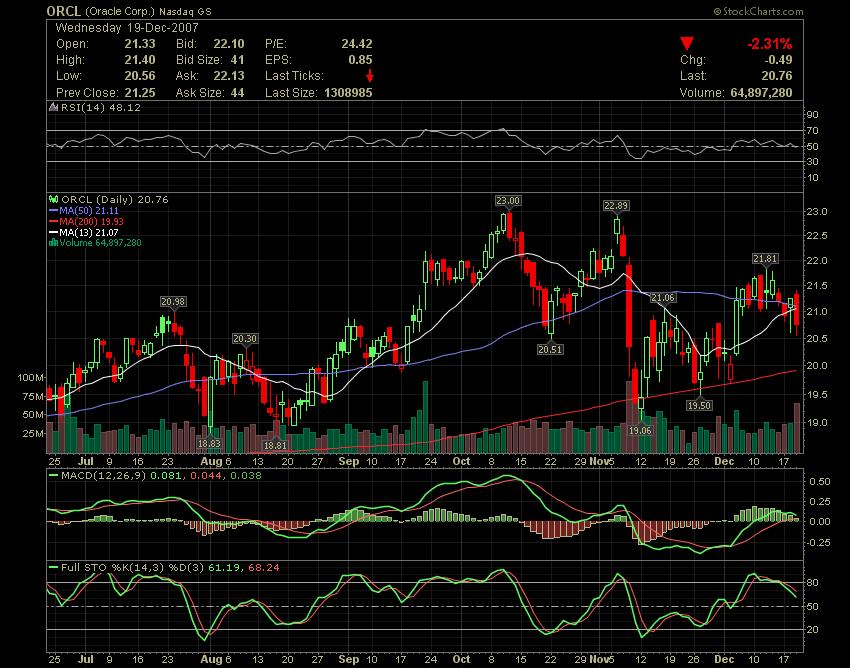Image resolution: width=850 pixels, height=668 pixels.
Task: Click the 18.83 low price marker
Action: (209, 444)
